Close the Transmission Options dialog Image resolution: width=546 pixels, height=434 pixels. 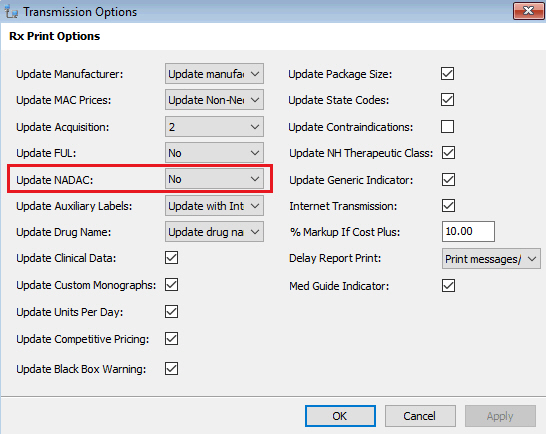tap(528, 11)
